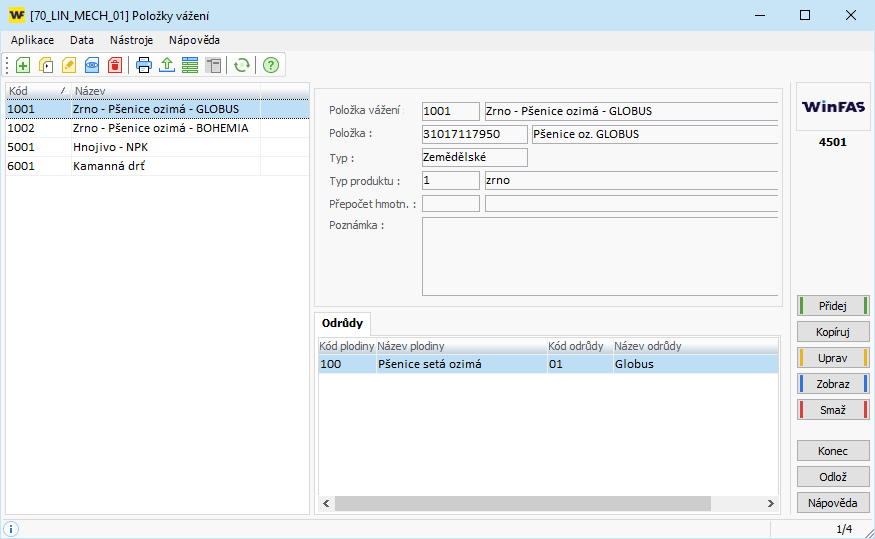Click the 1/4 record counter in status bar

(844, 529)
